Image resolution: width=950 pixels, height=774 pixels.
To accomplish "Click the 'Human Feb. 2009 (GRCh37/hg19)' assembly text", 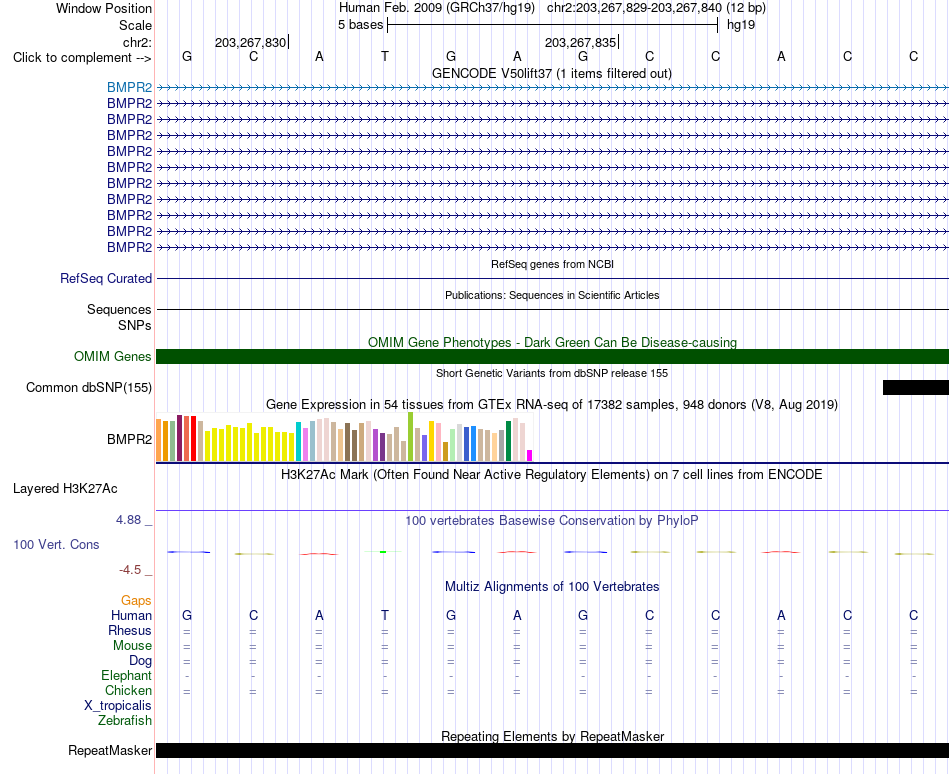I will (436, 8).
